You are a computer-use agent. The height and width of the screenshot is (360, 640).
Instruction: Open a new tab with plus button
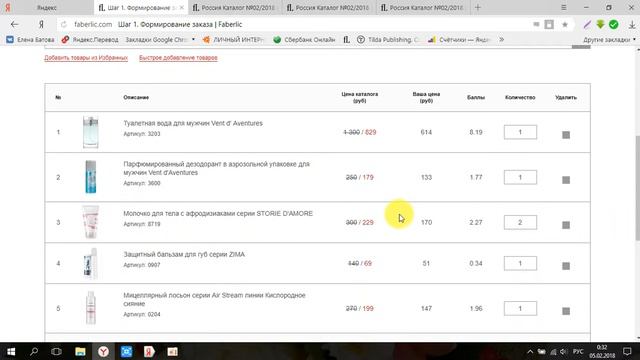478,7
